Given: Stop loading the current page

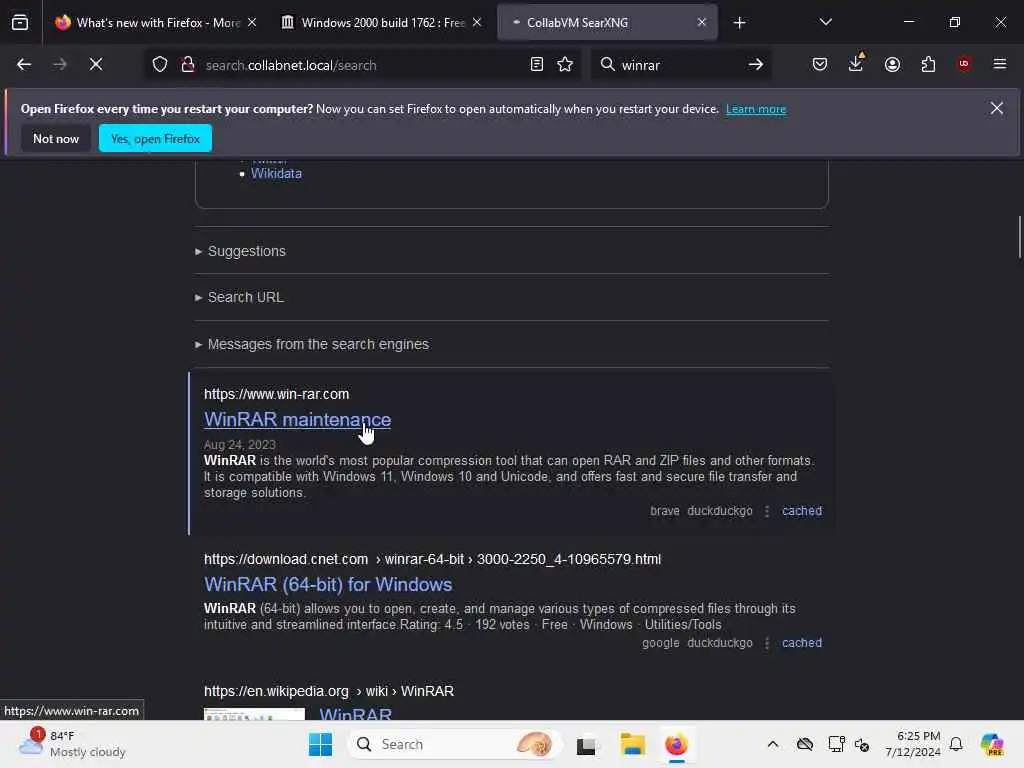Looking at the screenshot, I should [96, 64].
